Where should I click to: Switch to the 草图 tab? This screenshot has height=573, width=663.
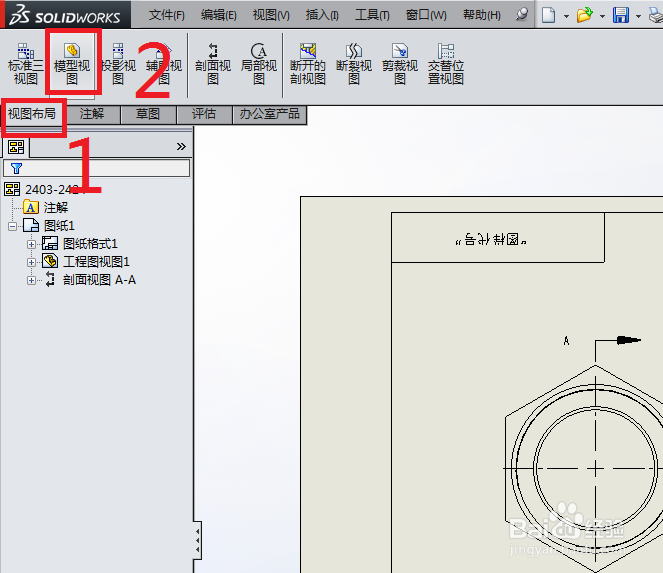pyautogui.click(x=148, y=114)
